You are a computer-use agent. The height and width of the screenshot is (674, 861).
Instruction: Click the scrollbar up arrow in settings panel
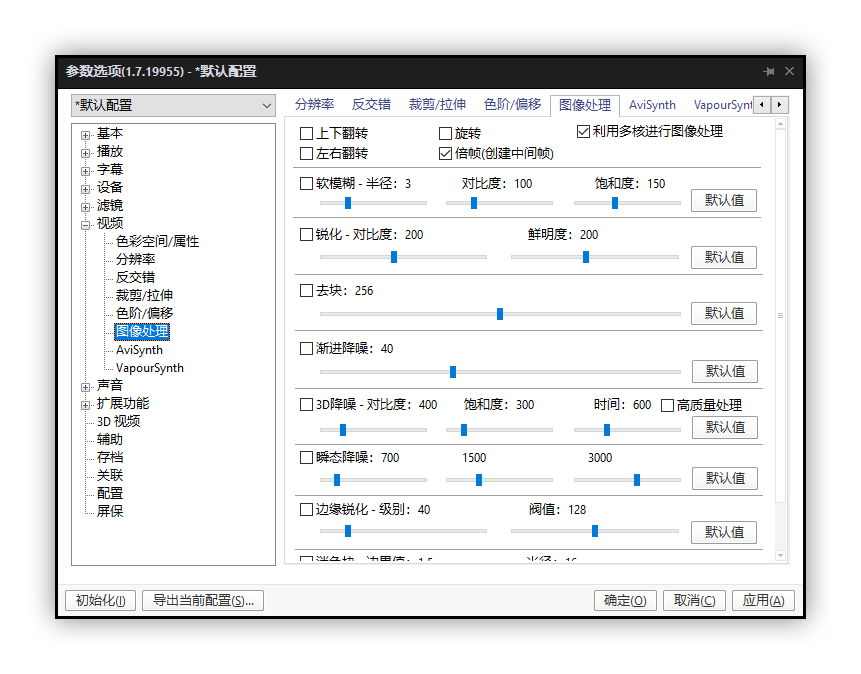tap(781, 125)
